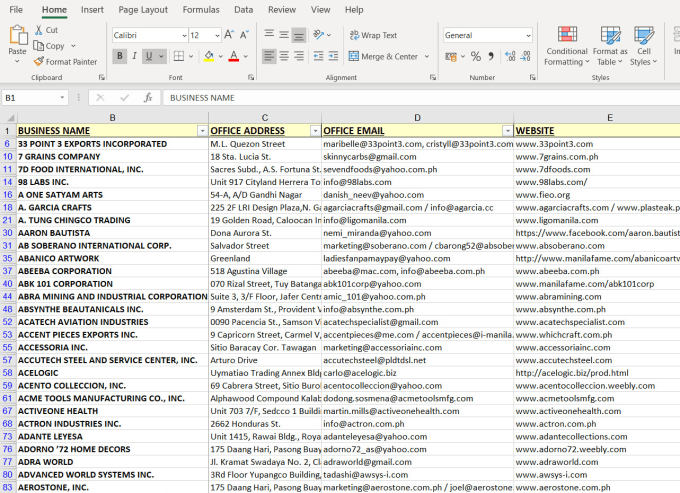Open the Help tab
Viewport: 680px width, 493px height.
pyautogui.click(x=354, y=10)
